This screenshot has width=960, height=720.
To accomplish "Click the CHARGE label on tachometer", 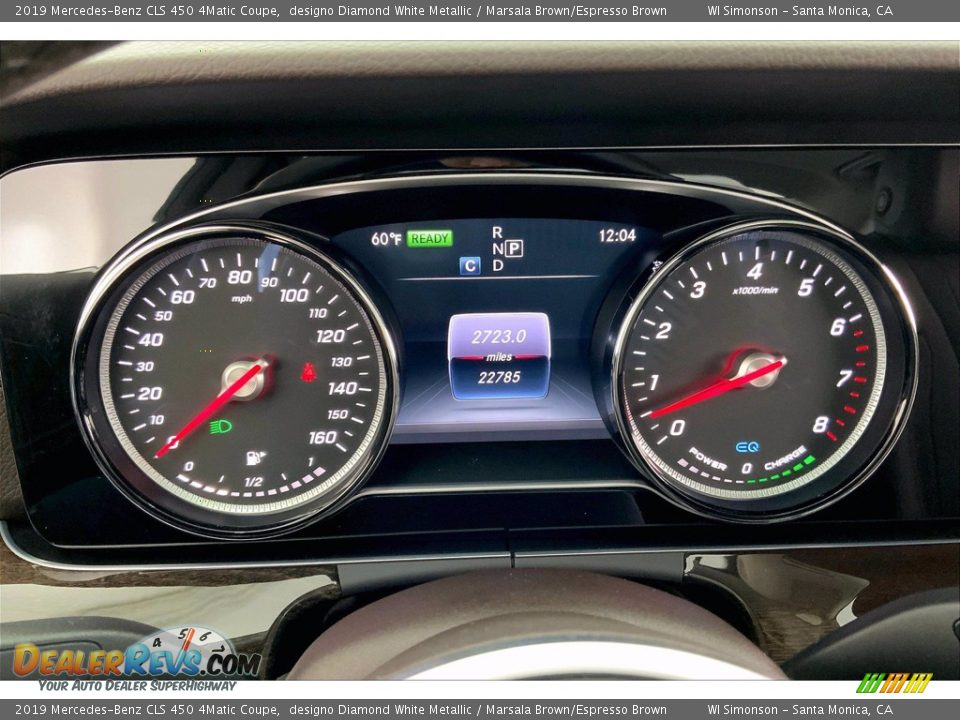I will point(786,457).
